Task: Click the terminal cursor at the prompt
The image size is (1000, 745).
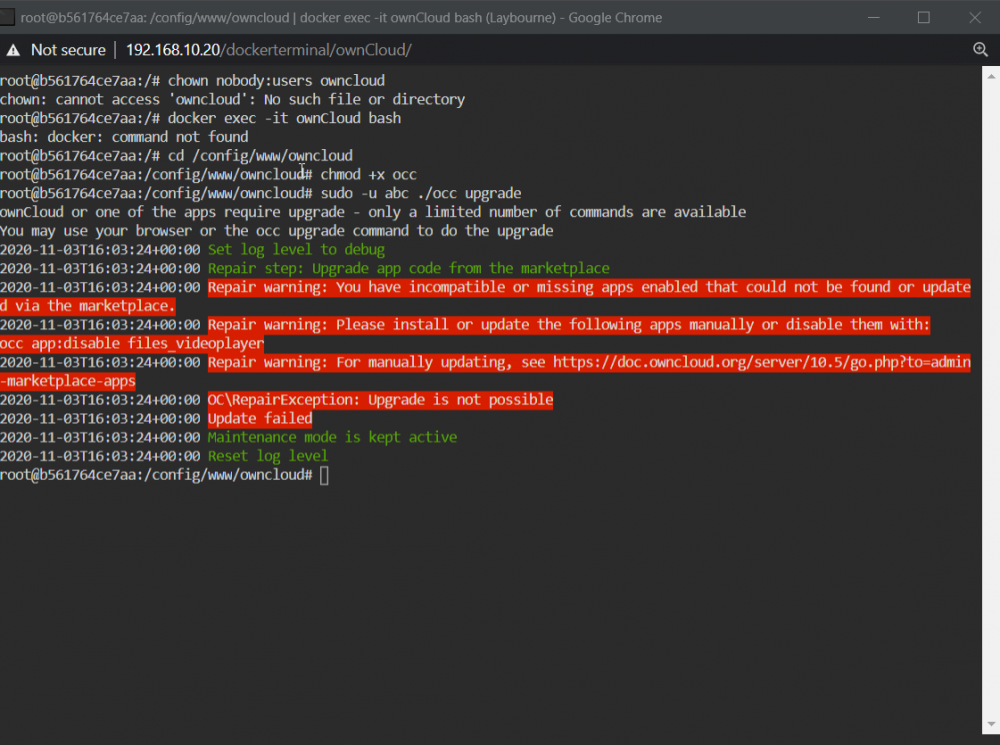Action: (x=324, y=475)
